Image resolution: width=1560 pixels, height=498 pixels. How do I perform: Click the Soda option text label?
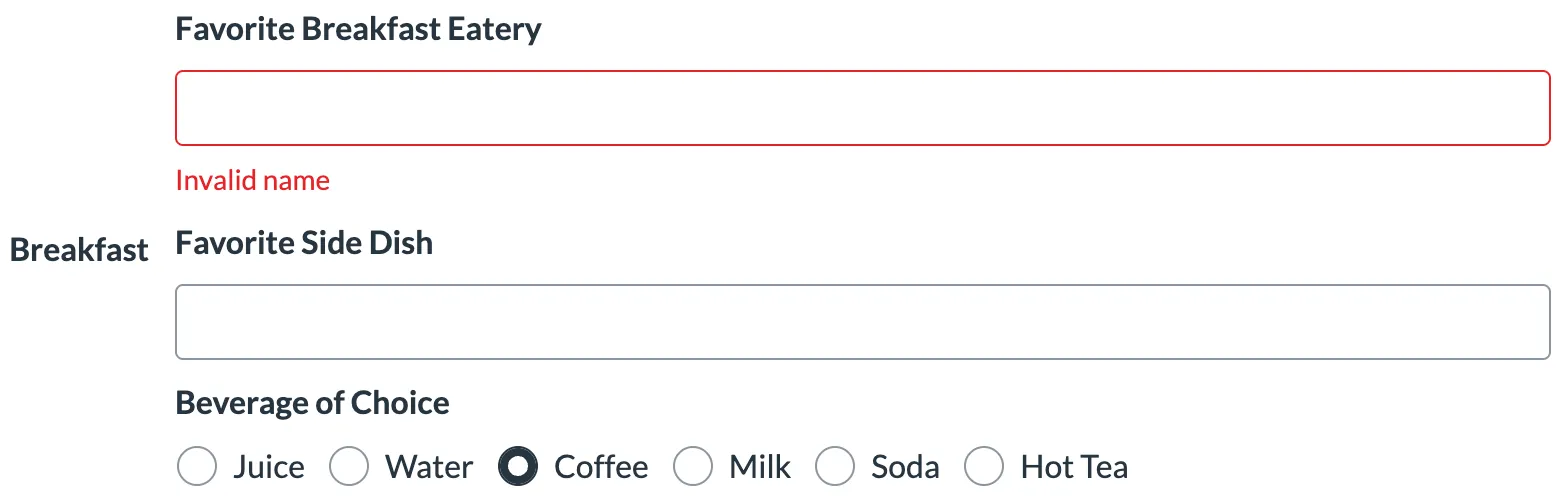[905, 467]
